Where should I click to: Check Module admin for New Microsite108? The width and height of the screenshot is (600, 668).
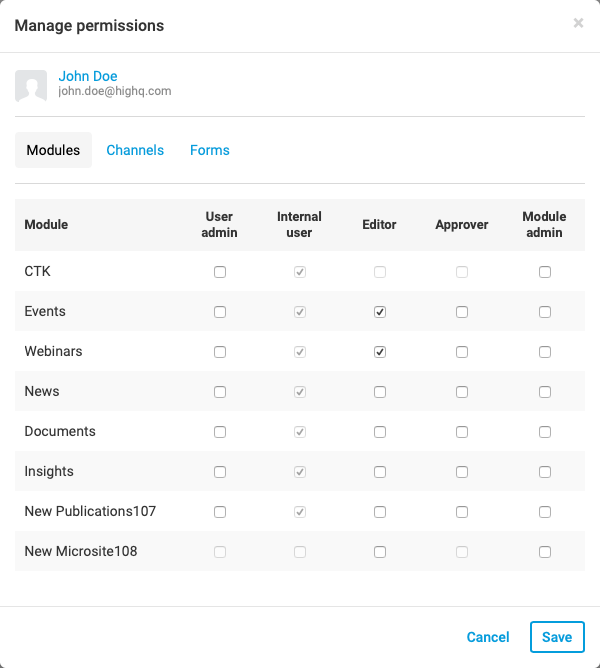point(545,552)
